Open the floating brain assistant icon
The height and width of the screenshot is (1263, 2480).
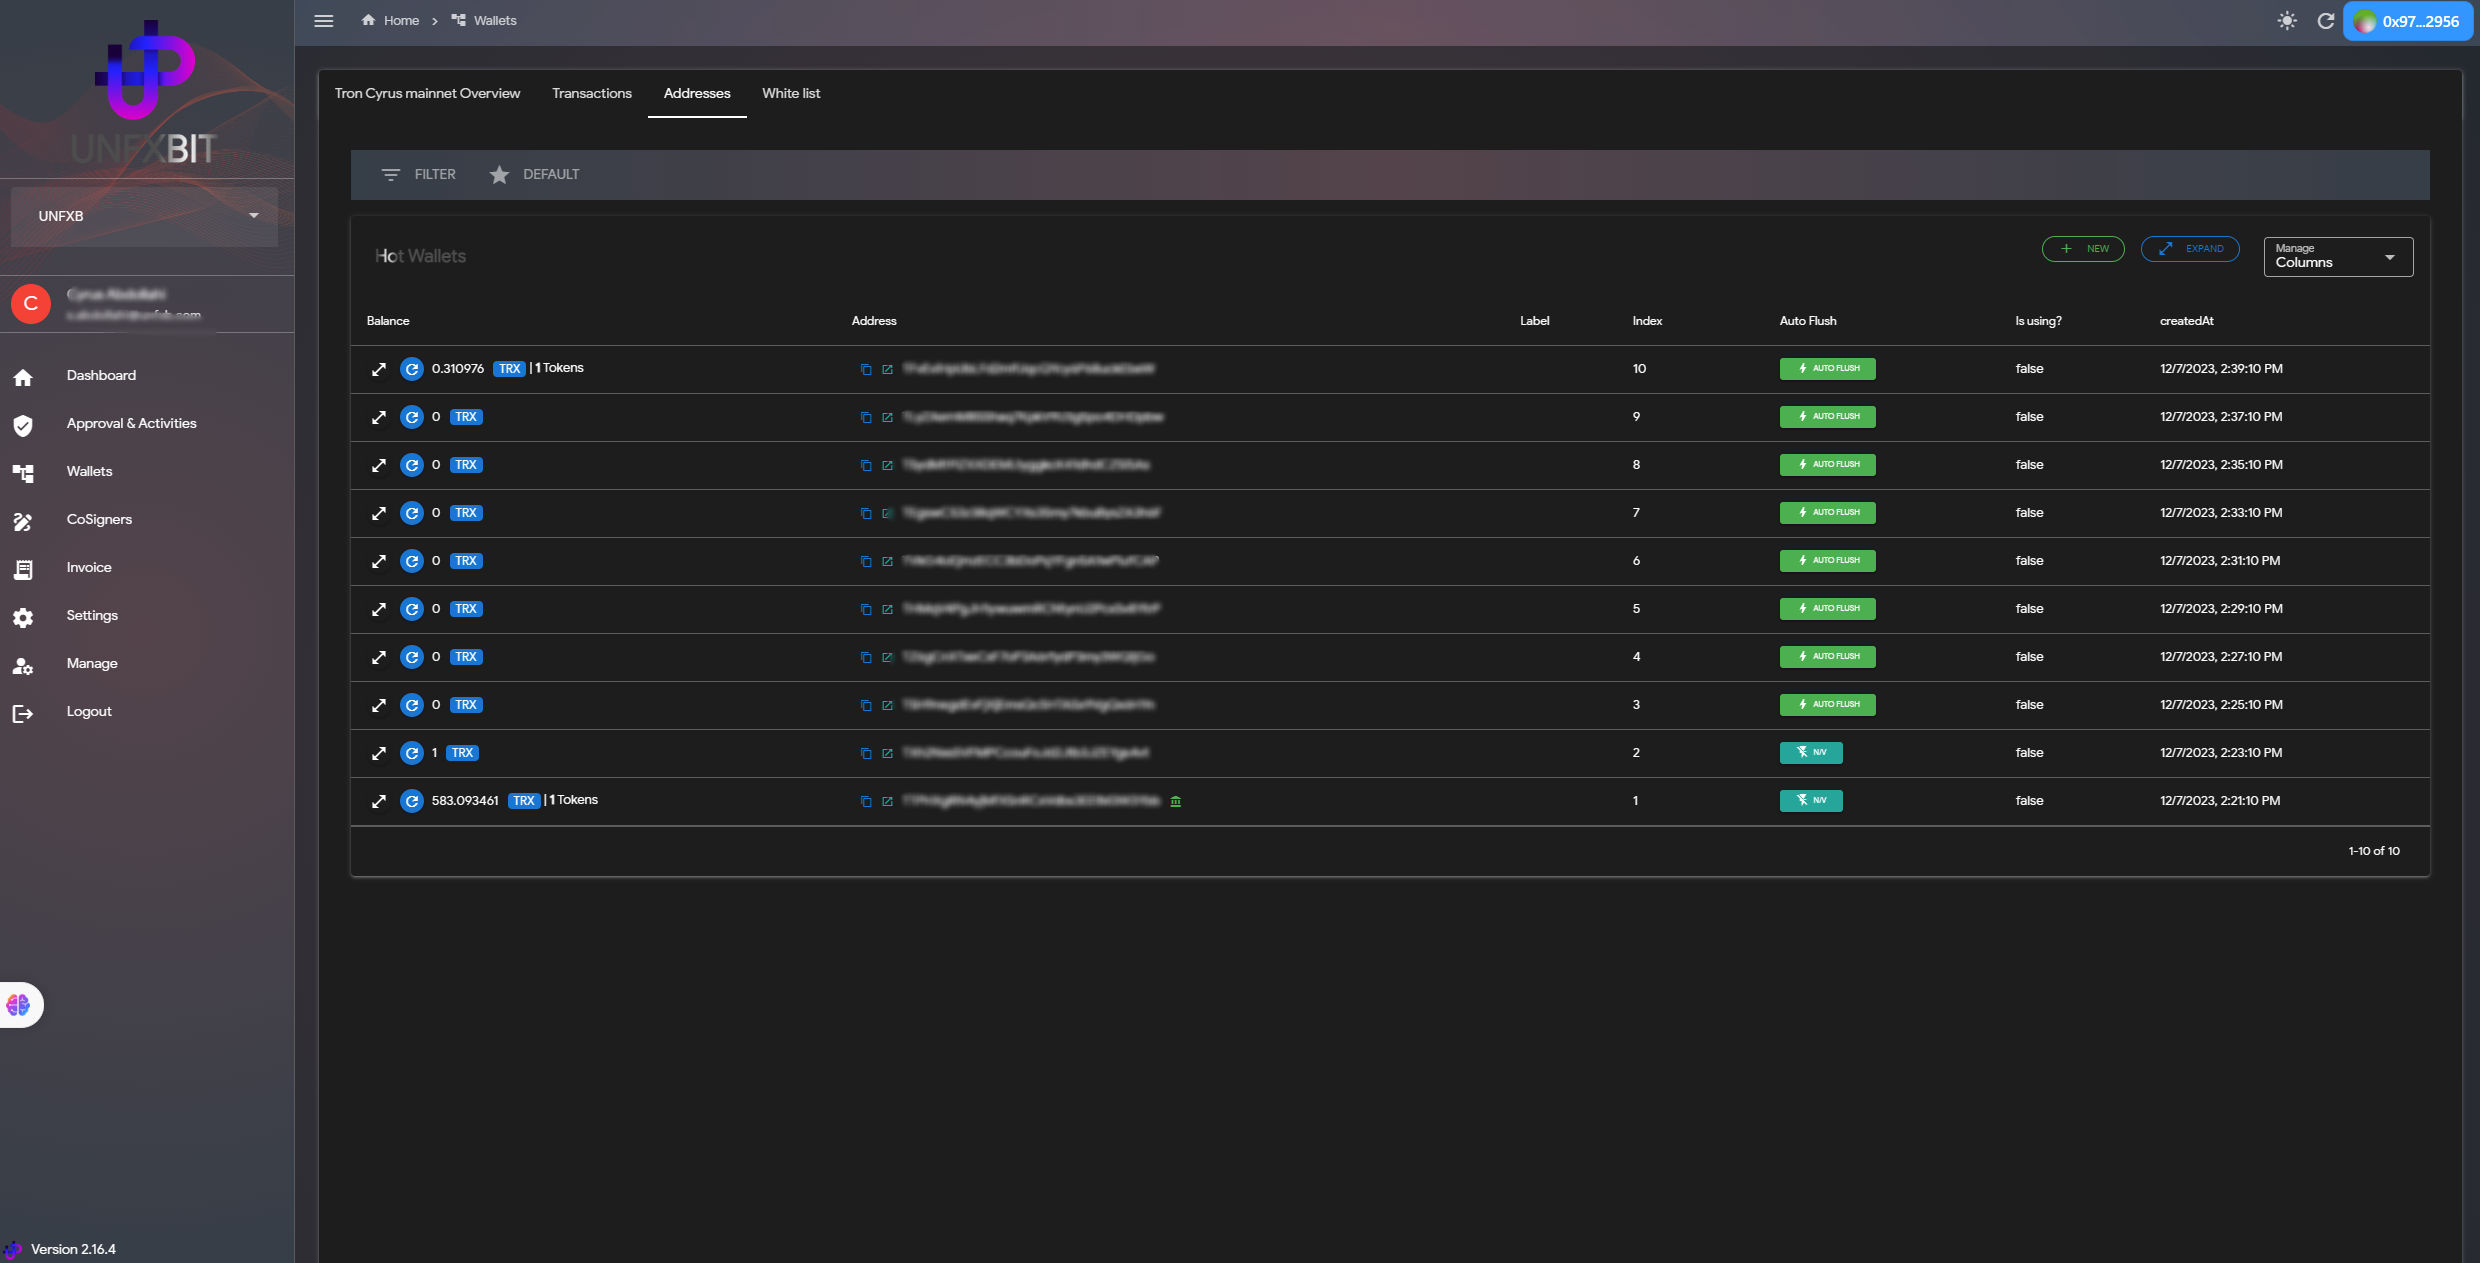tap(19, 1005)
